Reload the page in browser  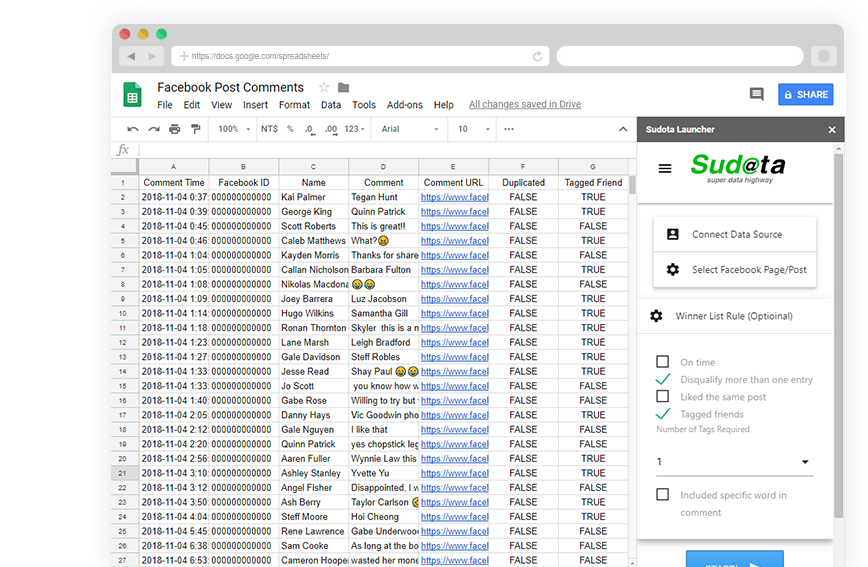click(537, 56)
